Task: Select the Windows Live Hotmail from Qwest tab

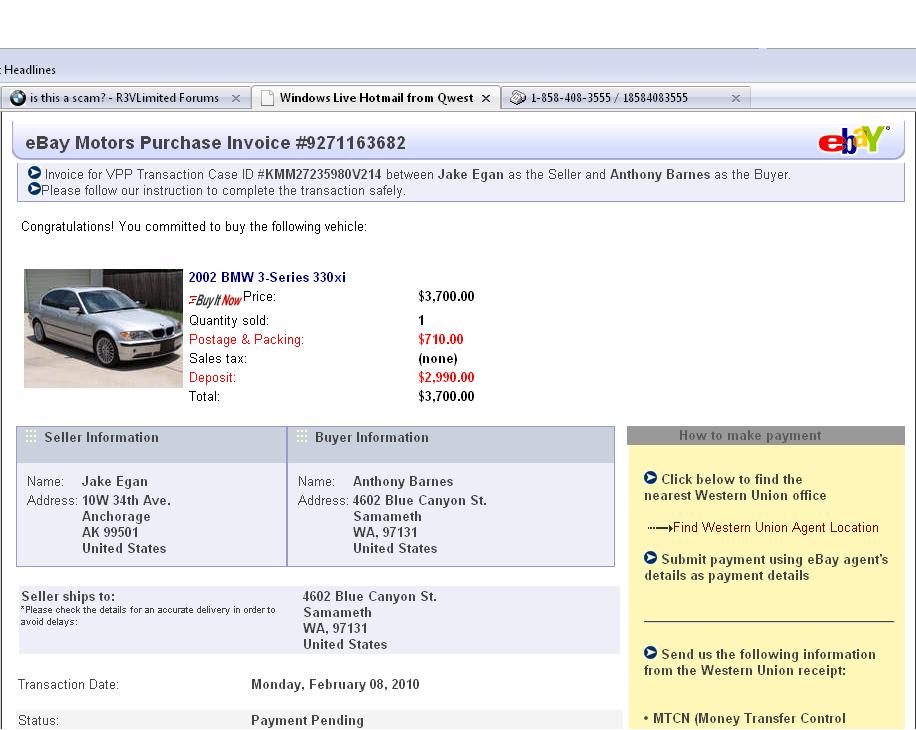Action: point(376,98)
